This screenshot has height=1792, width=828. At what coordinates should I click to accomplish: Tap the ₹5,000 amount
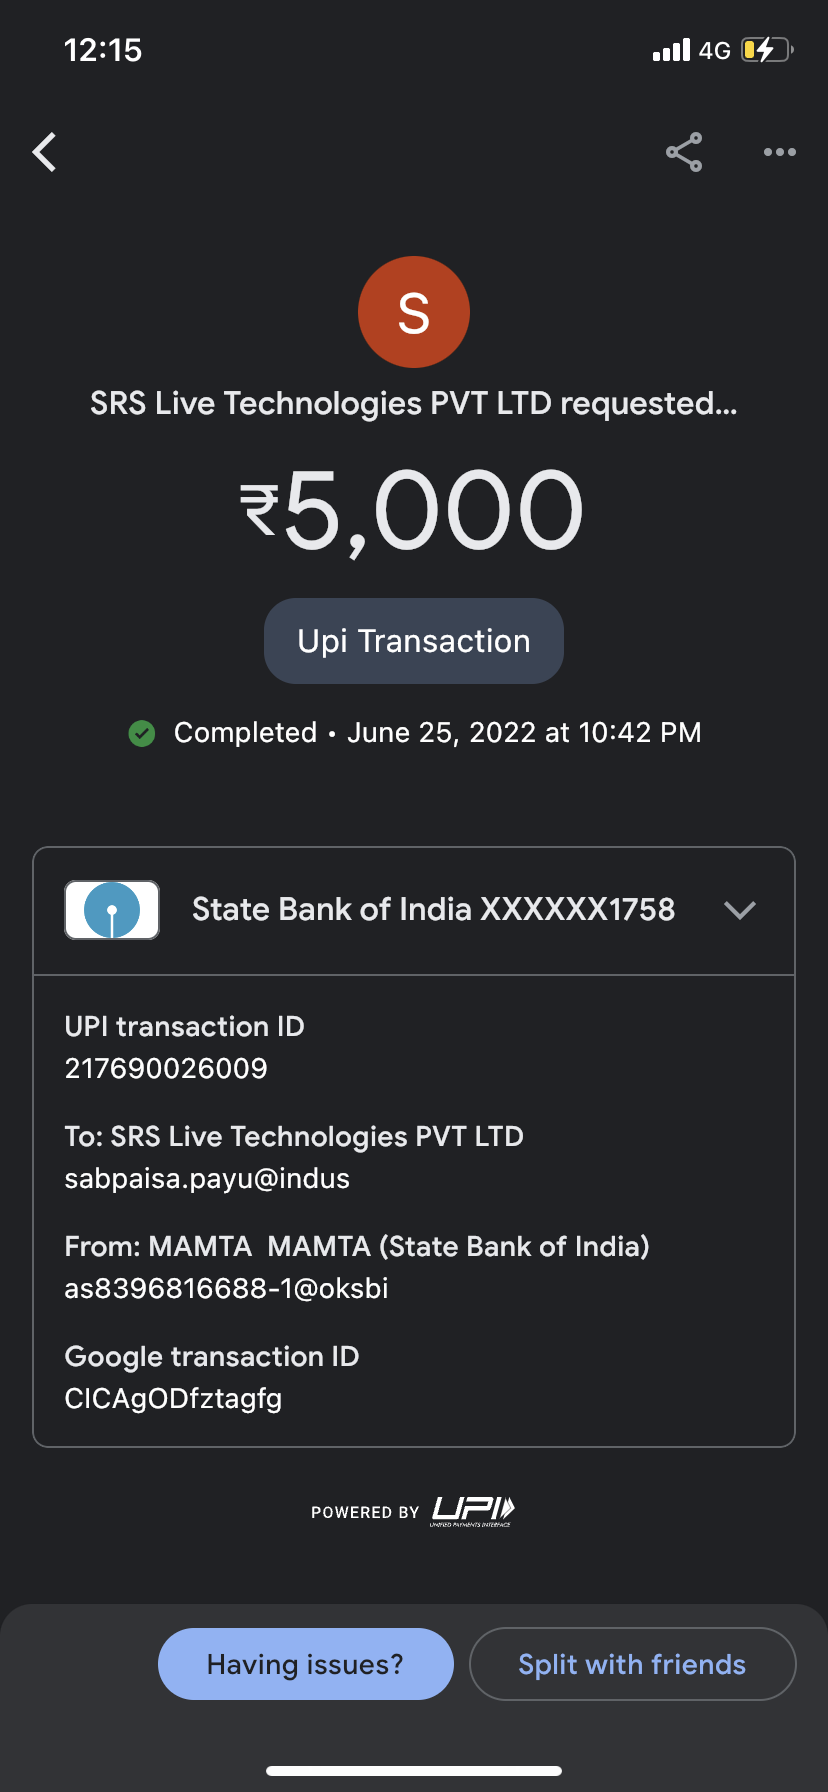click(414, 512)
